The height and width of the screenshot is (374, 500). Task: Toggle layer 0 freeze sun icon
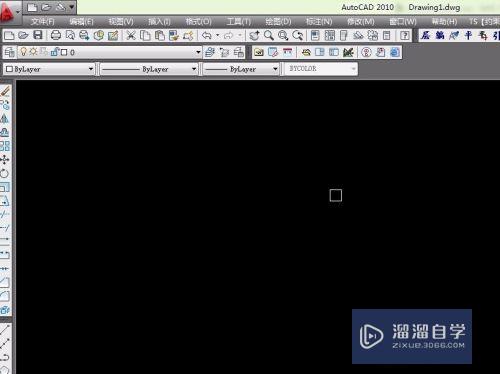point(33,52)
